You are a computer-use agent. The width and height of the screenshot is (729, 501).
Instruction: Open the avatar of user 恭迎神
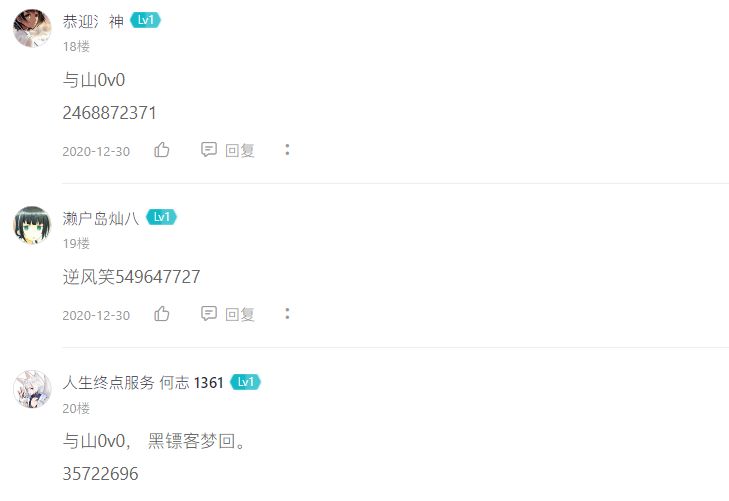point(32,28)
